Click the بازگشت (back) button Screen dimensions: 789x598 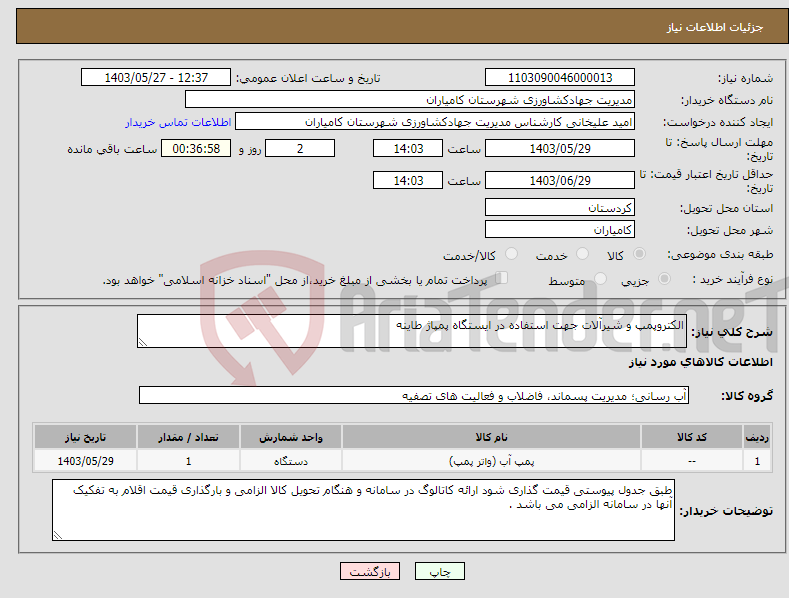pos(370,571)
